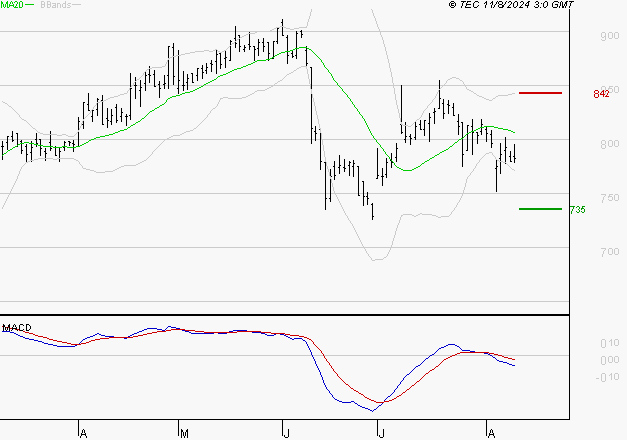Image resolution: width=627 pixels, height=440 pixels.
Task: Click the red 842 resistance level label
Action: click(601, 94)
